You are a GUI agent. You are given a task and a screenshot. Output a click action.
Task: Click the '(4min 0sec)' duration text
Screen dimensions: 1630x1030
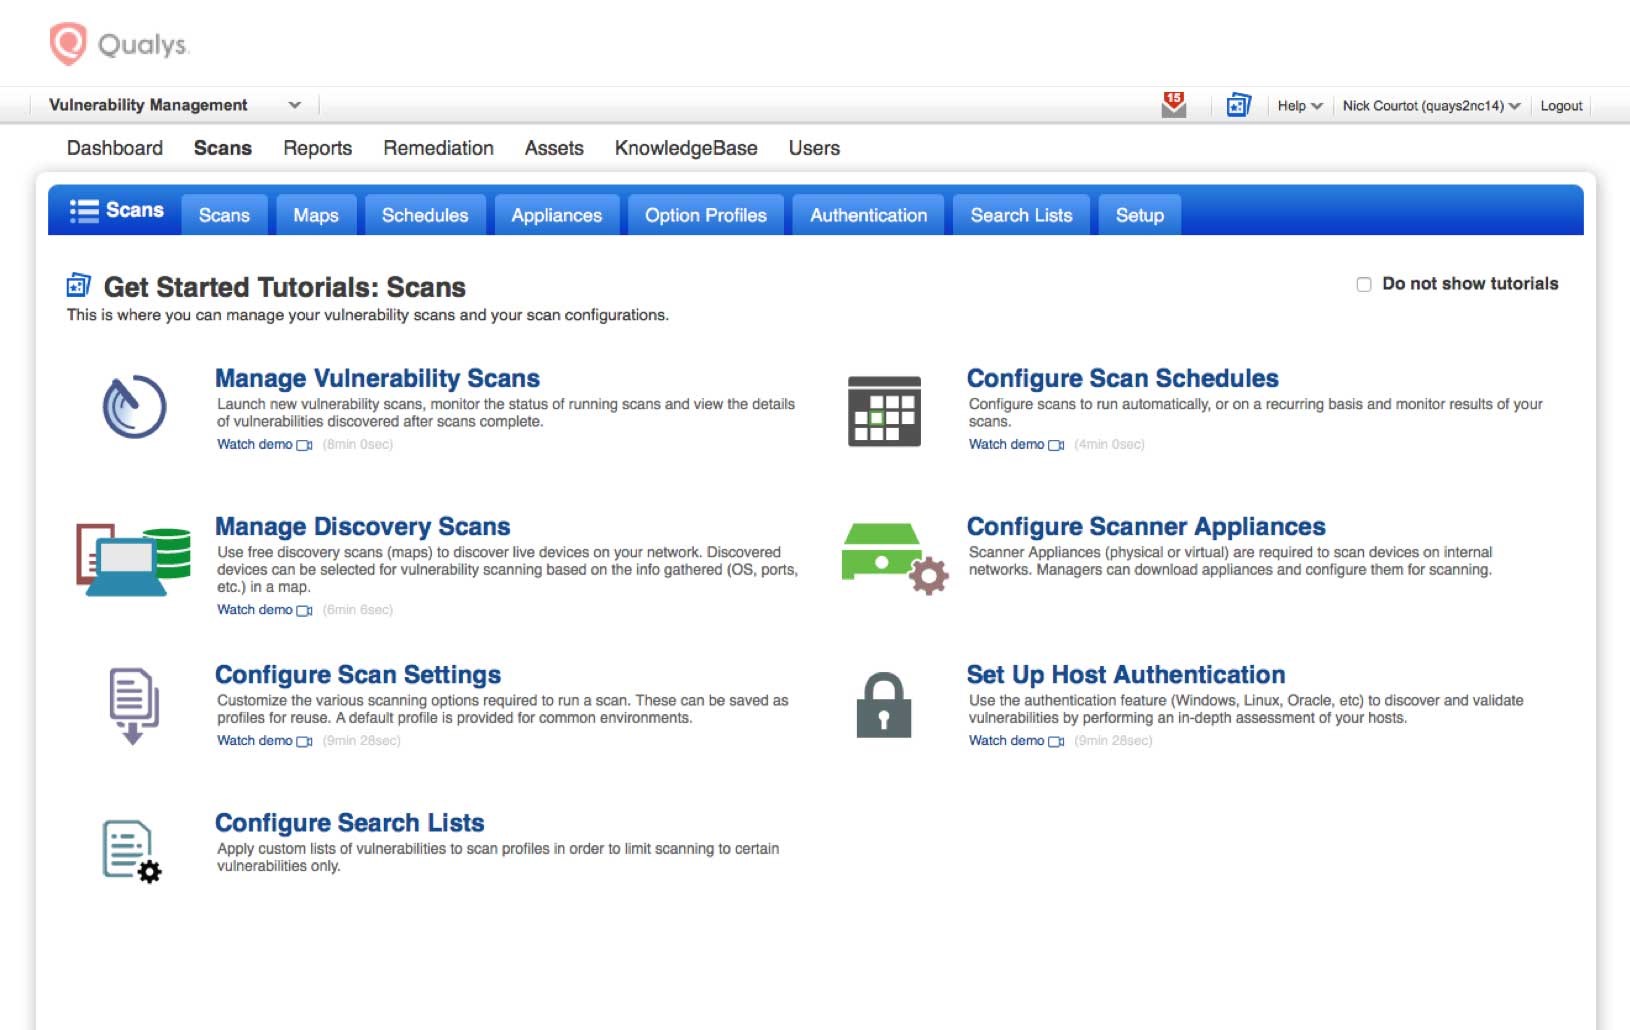(1110, 444)
